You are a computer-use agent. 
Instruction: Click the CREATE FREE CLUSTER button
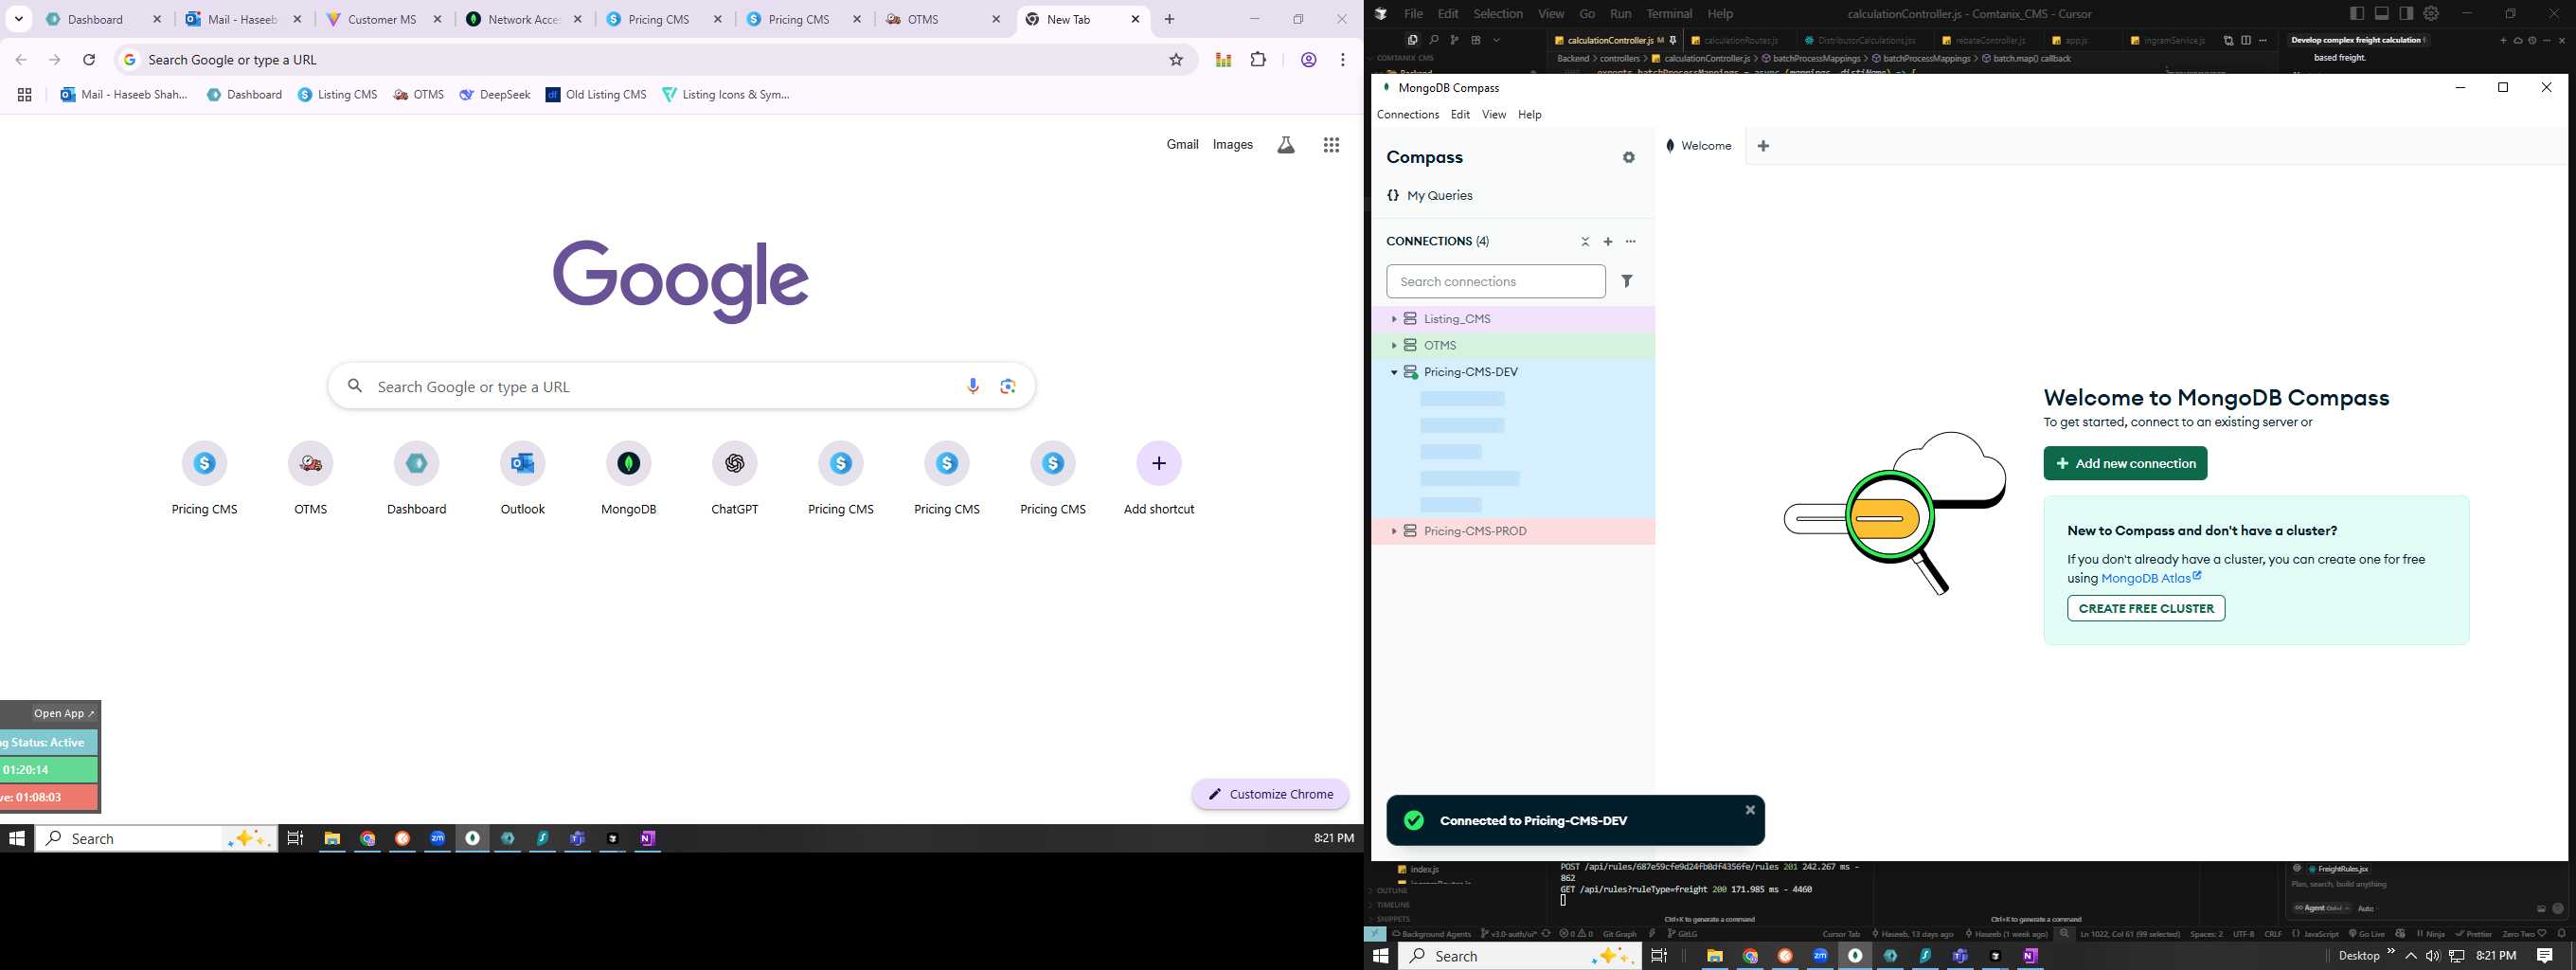tap(2146, 608)
